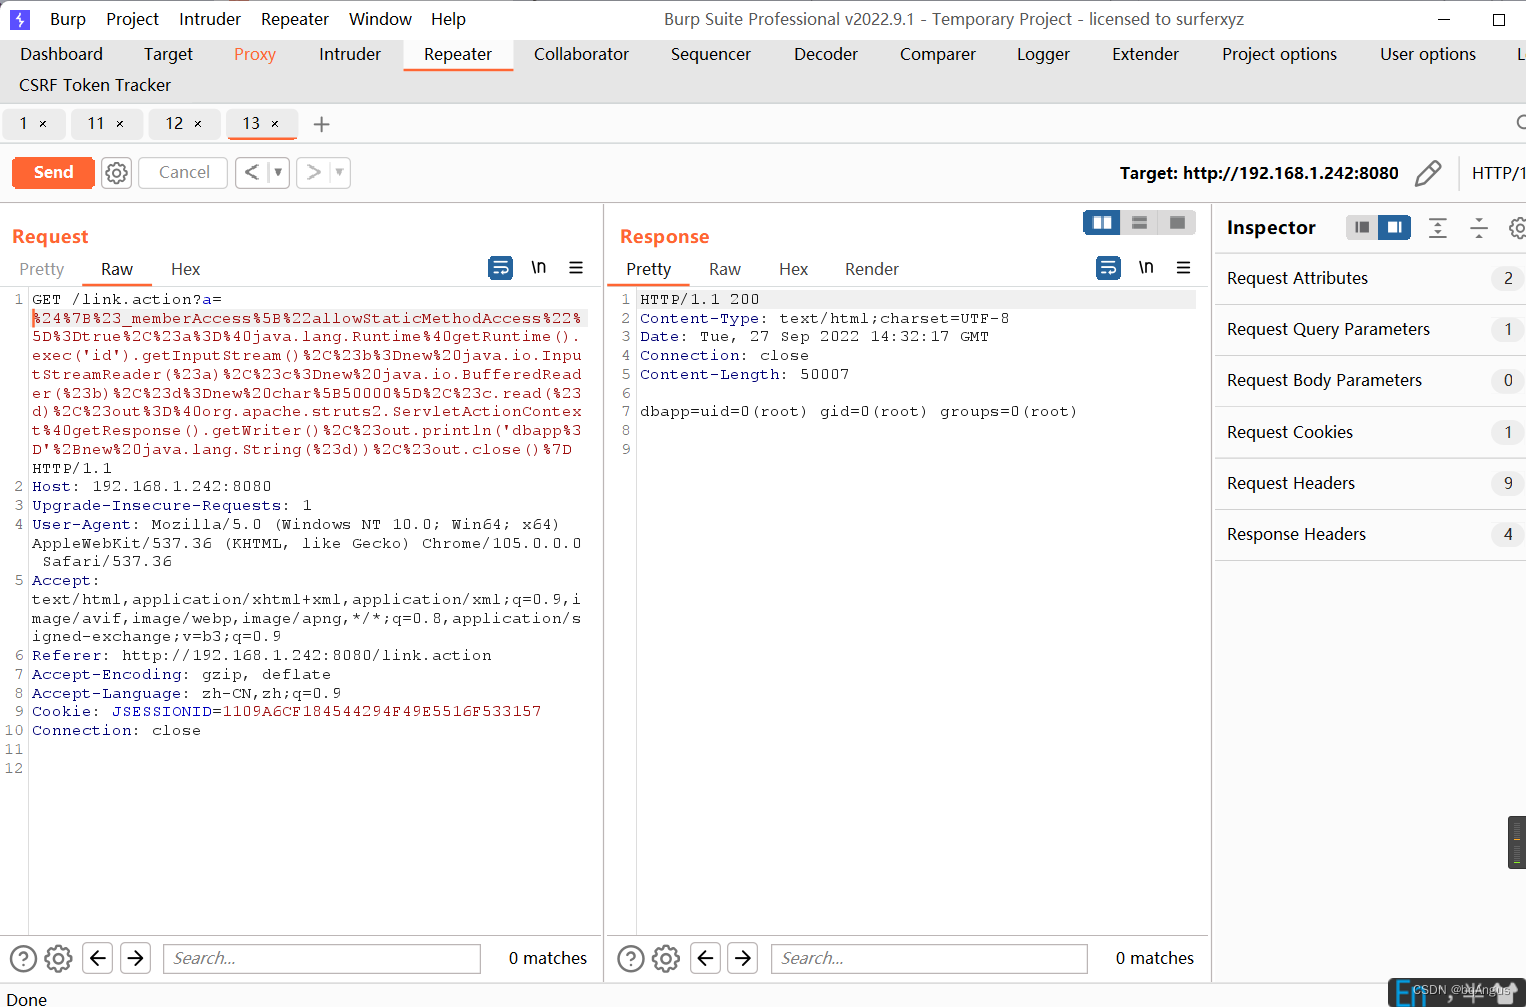This screenshot has height=1007, width=1526.
Task: Switch Request view to Hex
Action: point(185,269)
